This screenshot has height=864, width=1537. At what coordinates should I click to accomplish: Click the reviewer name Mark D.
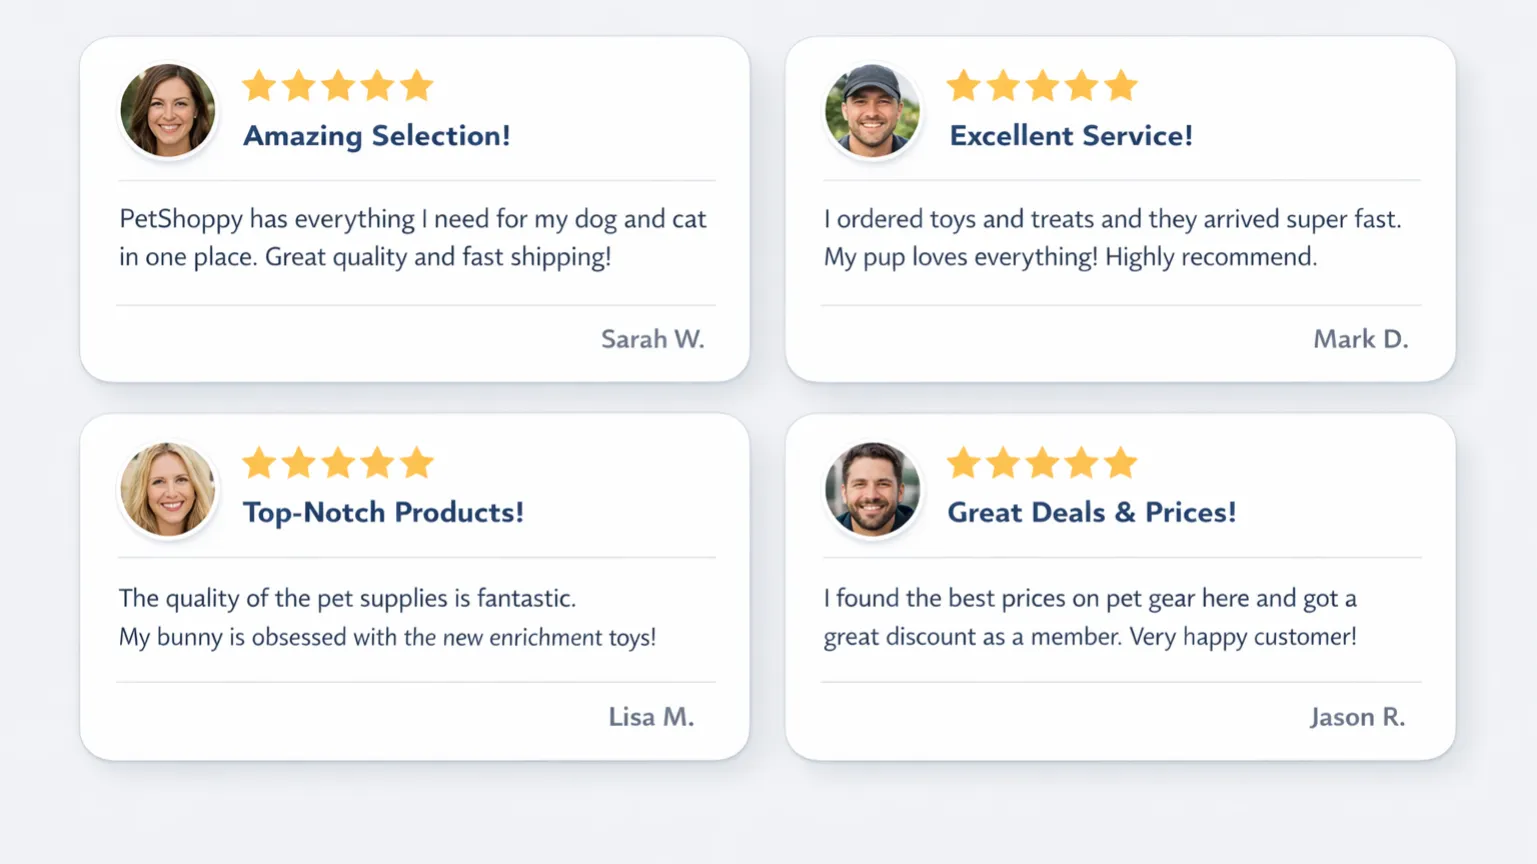click(1360, 340)
